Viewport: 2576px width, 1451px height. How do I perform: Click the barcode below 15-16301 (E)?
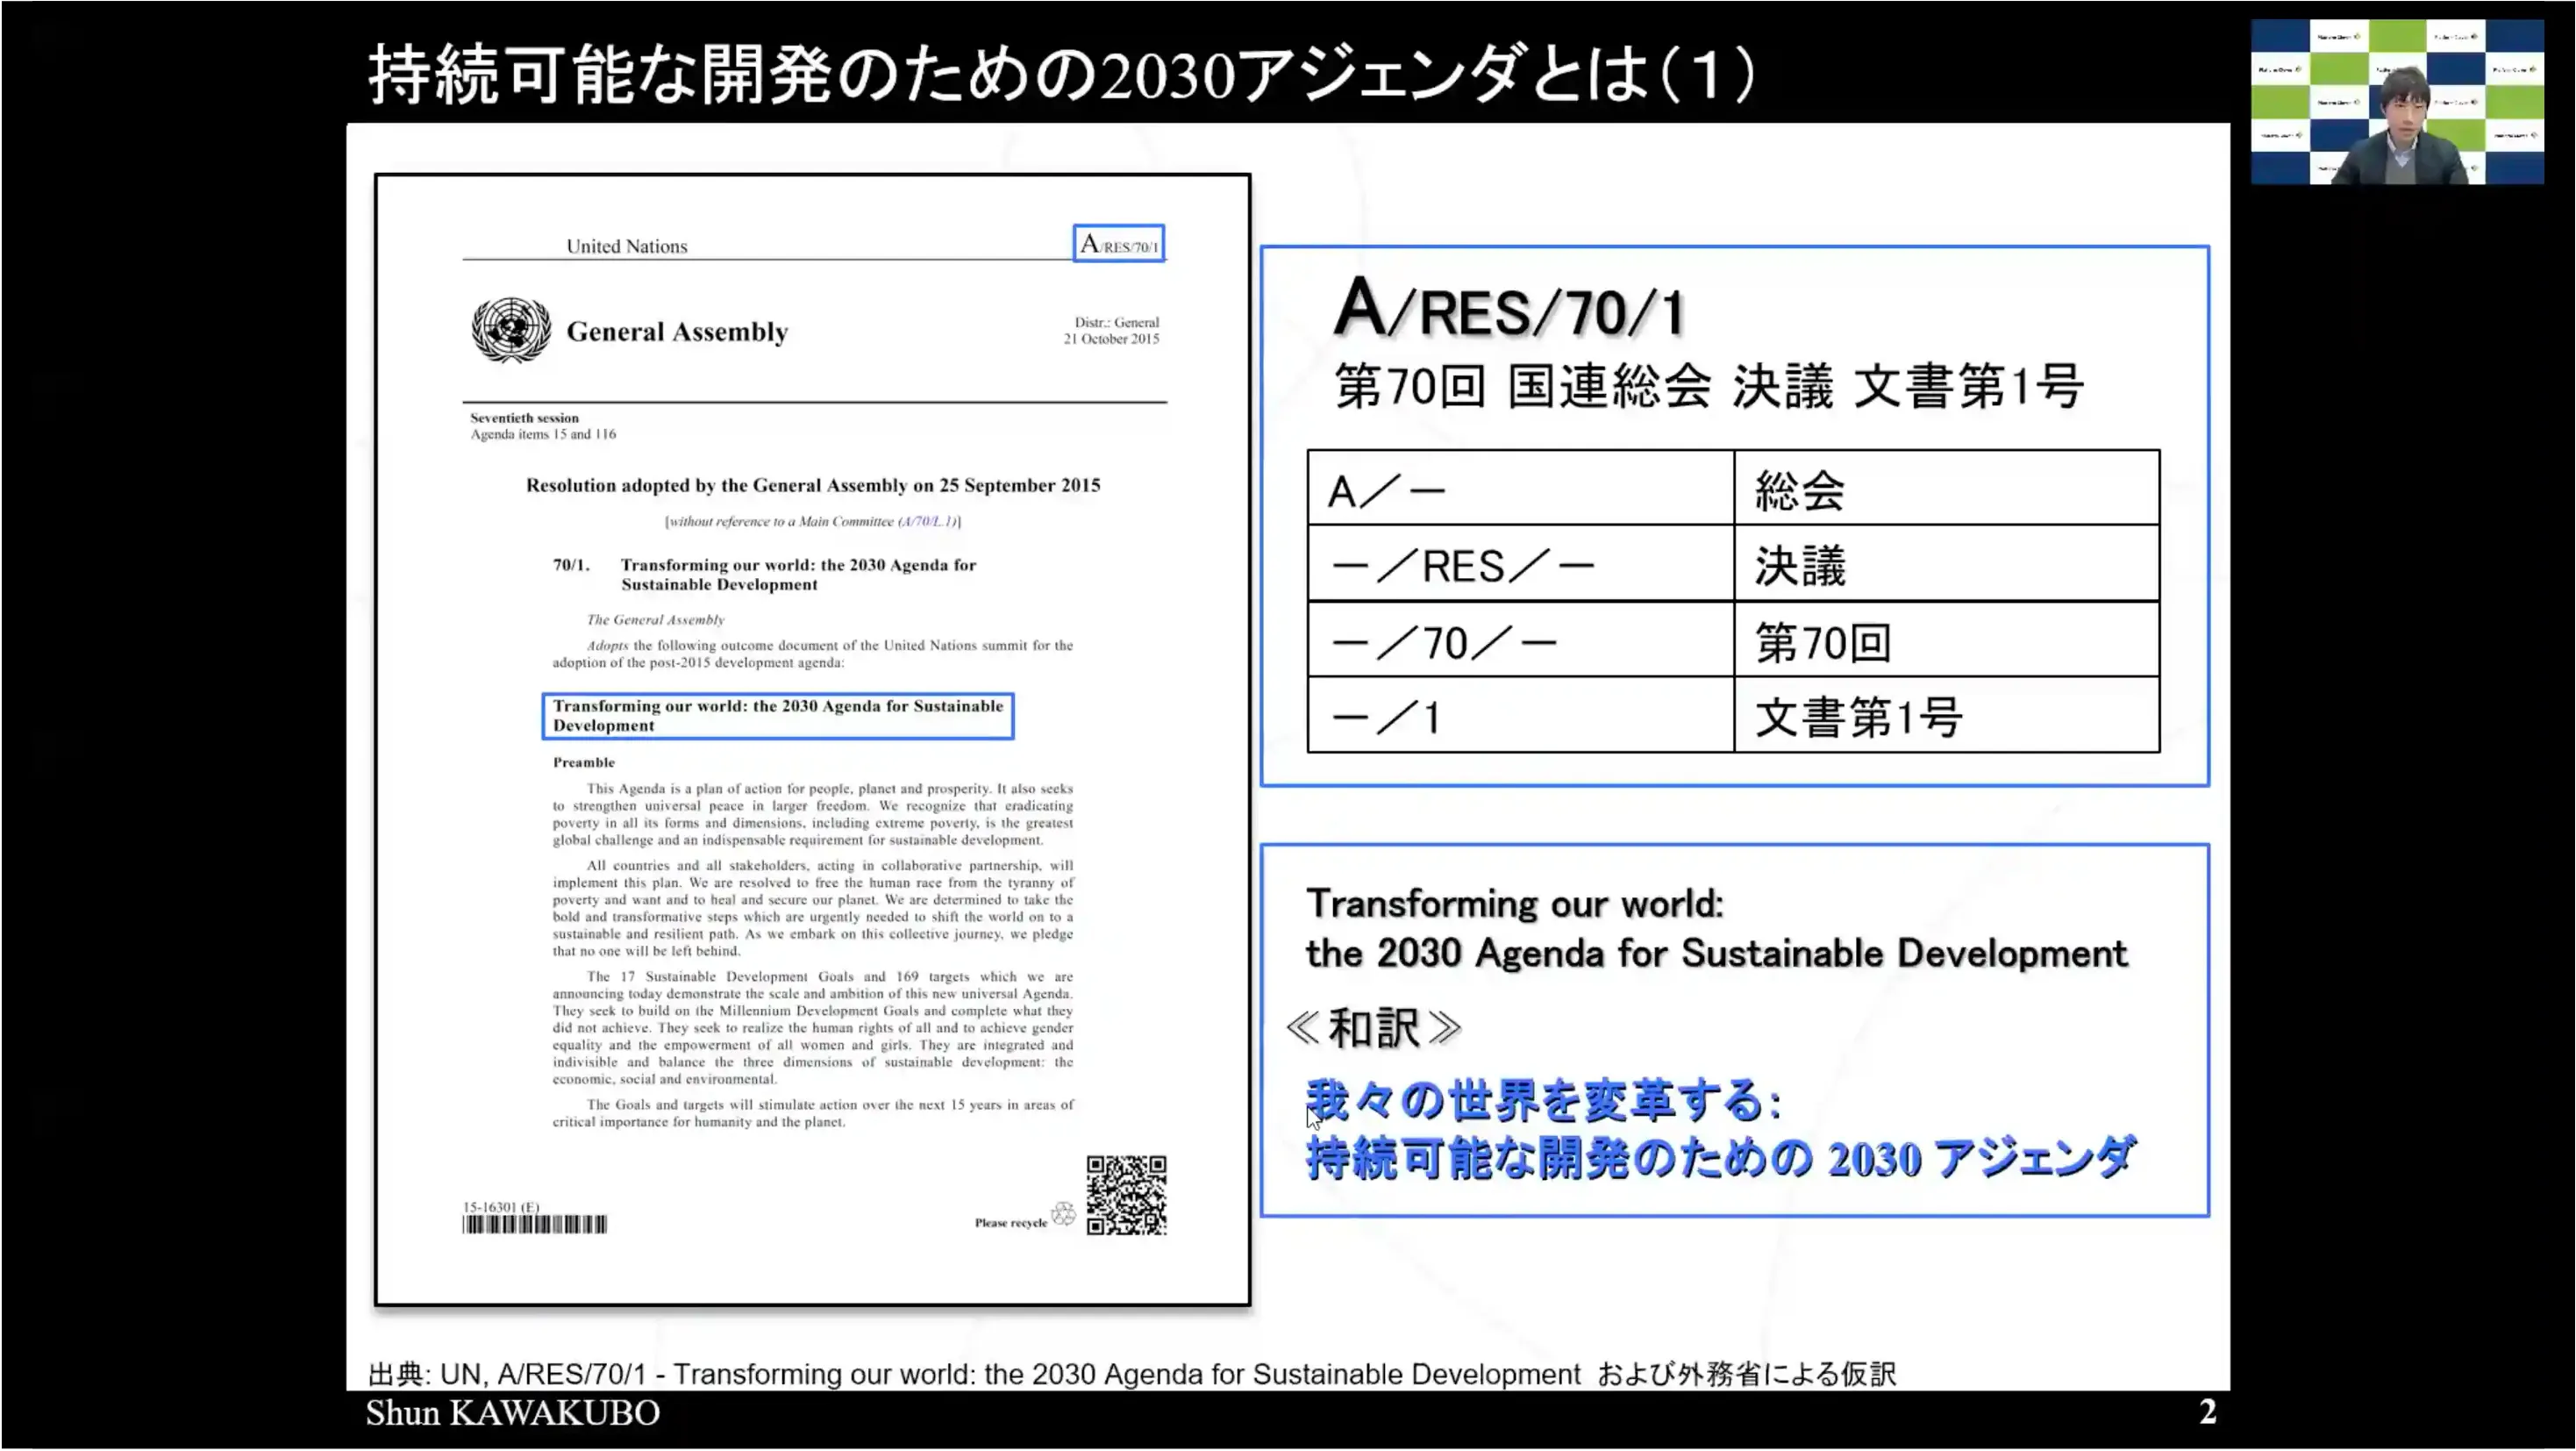click(534, 1225)
